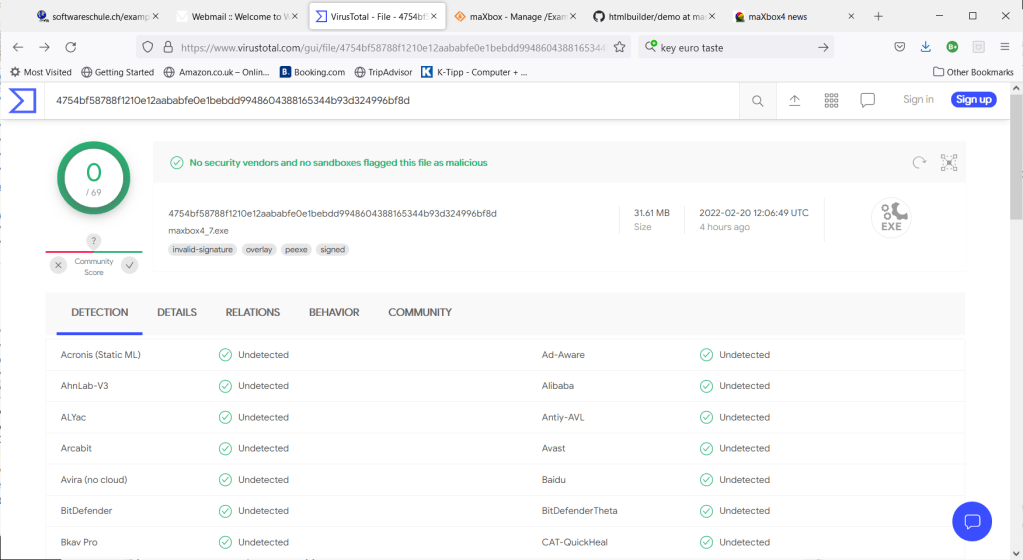This screenshot has width=1023, height=560.
Task: Click the hash search input field
Action: tap(390, 100)
